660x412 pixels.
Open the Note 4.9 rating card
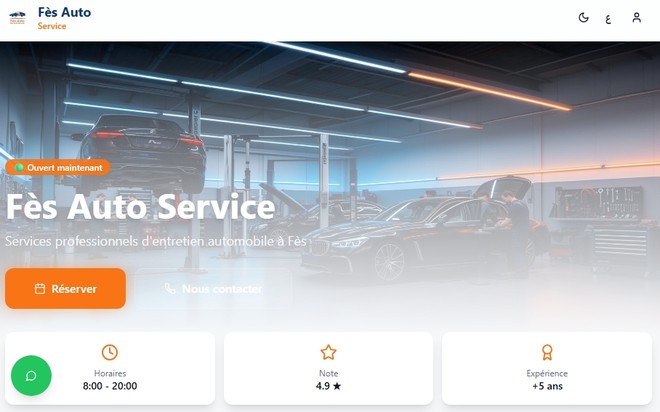[328, 368]
